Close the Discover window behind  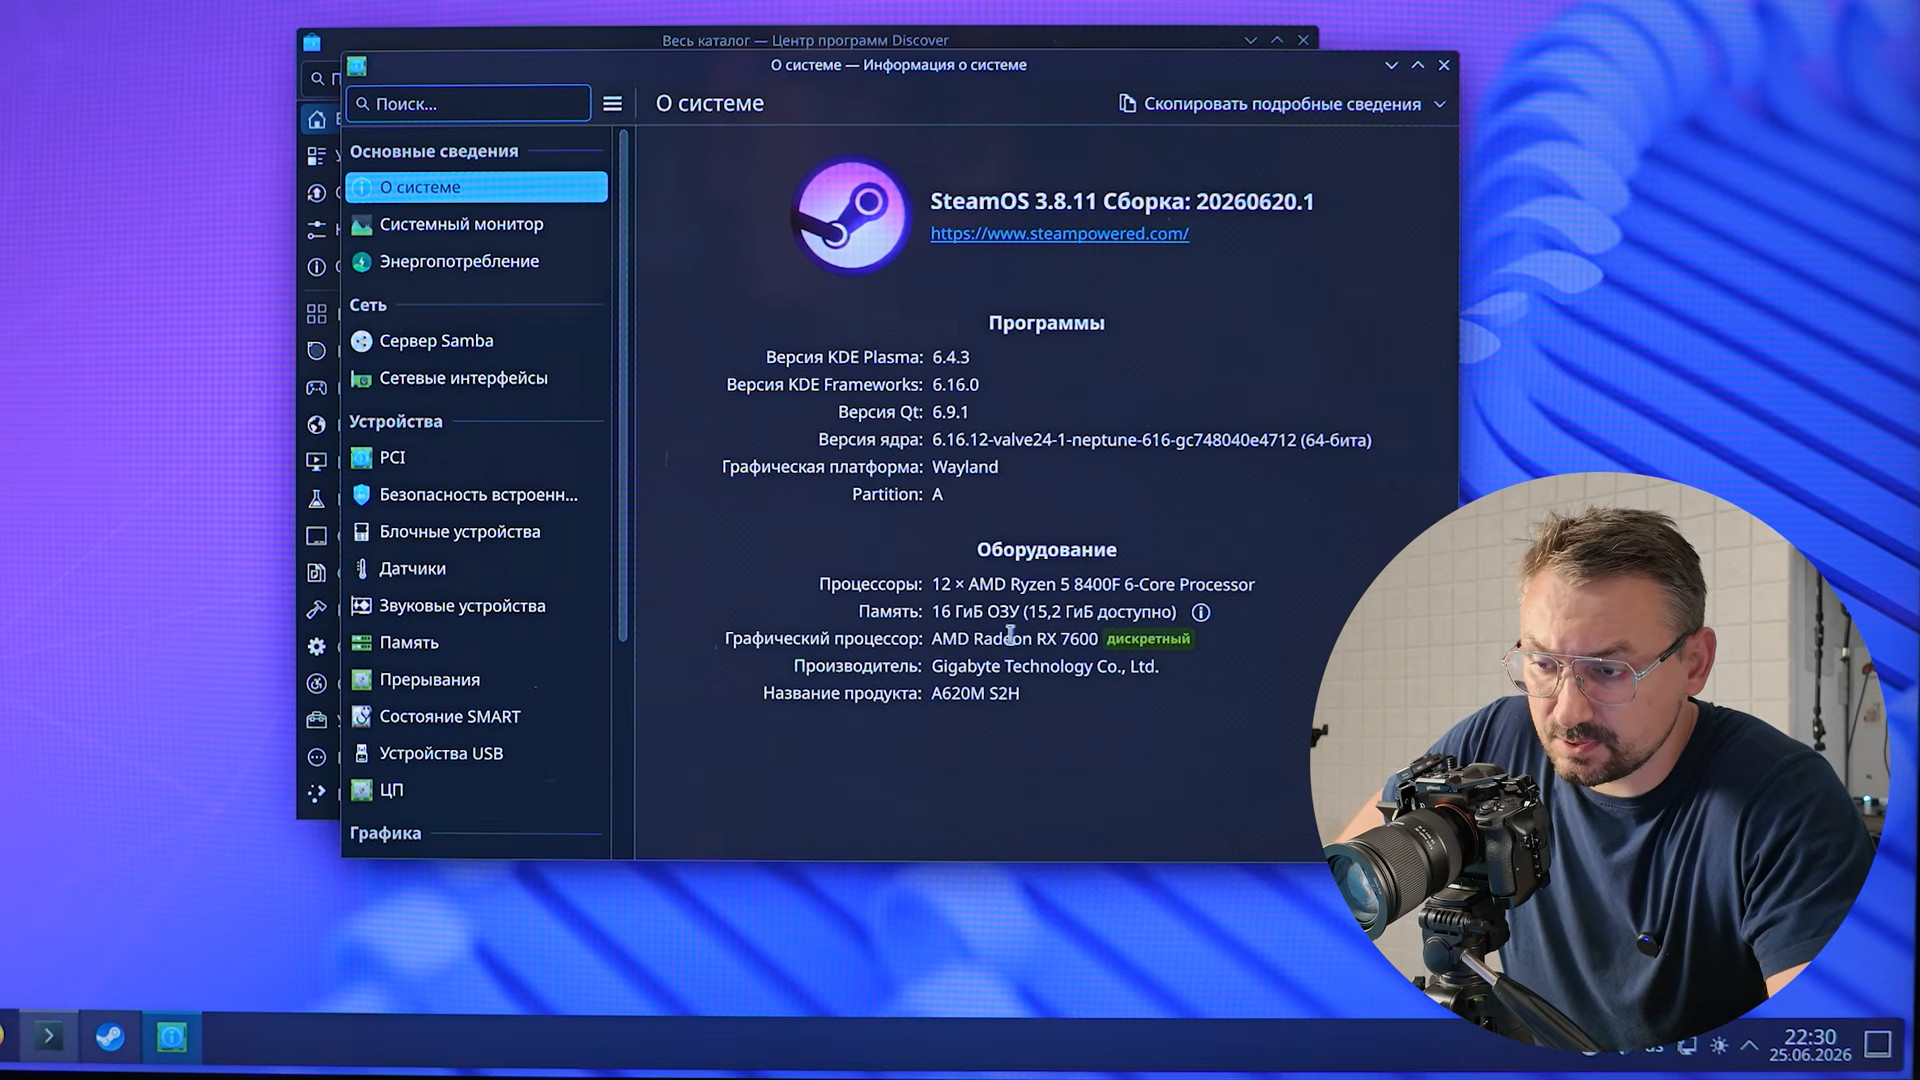1303,40
